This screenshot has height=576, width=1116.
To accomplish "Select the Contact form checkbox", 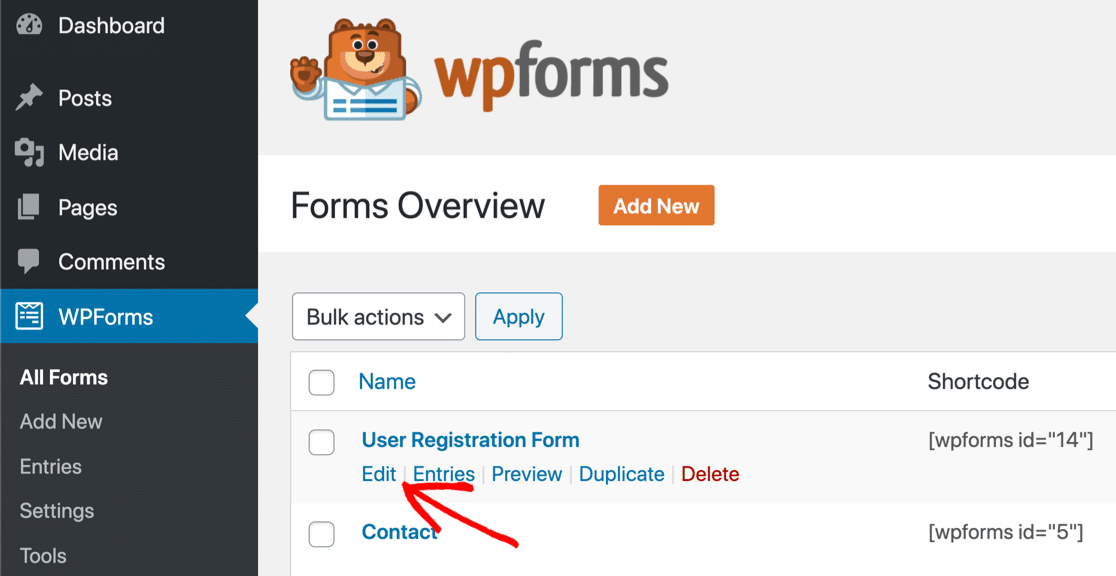I will point(321,534).
